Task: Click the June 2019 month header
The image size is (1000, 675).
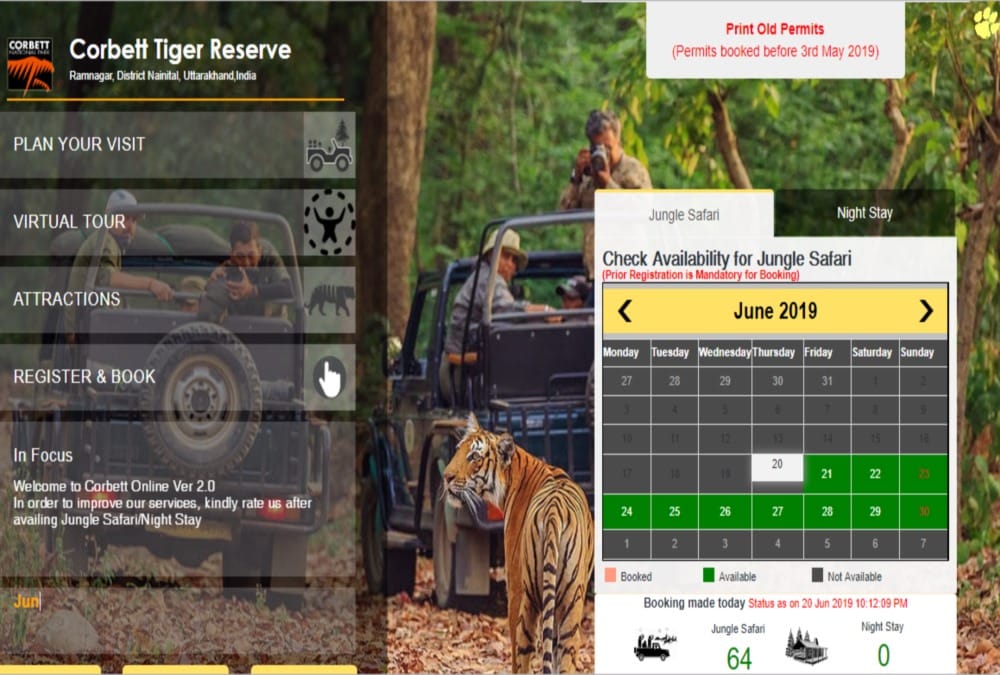Action: pyautogui.click(x=775, y=311)
